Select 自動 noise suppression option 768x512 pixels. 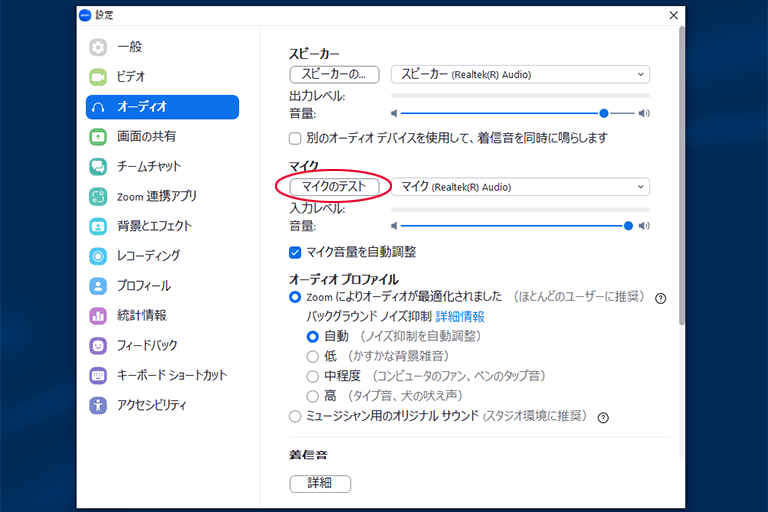point(312,337)
